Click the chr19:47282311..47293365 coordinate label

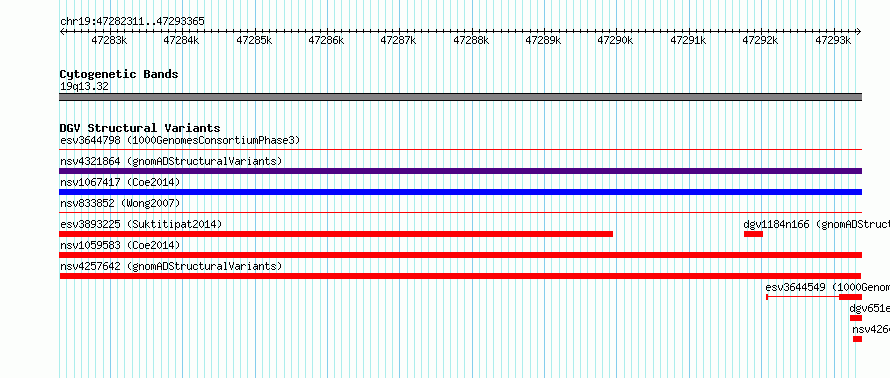coord(132,22)
